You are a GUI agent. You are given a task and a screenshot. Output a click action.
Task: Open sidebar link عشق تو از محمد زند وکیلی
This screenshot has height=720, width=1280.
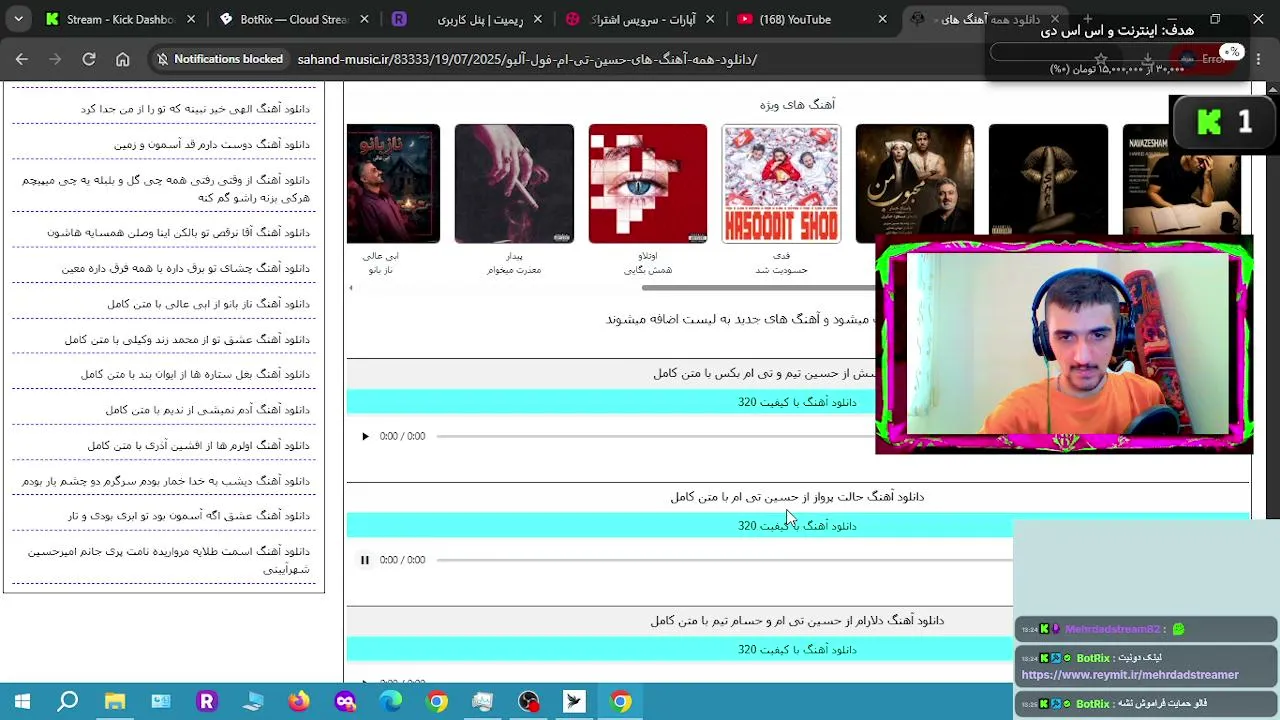click(187, 340)
